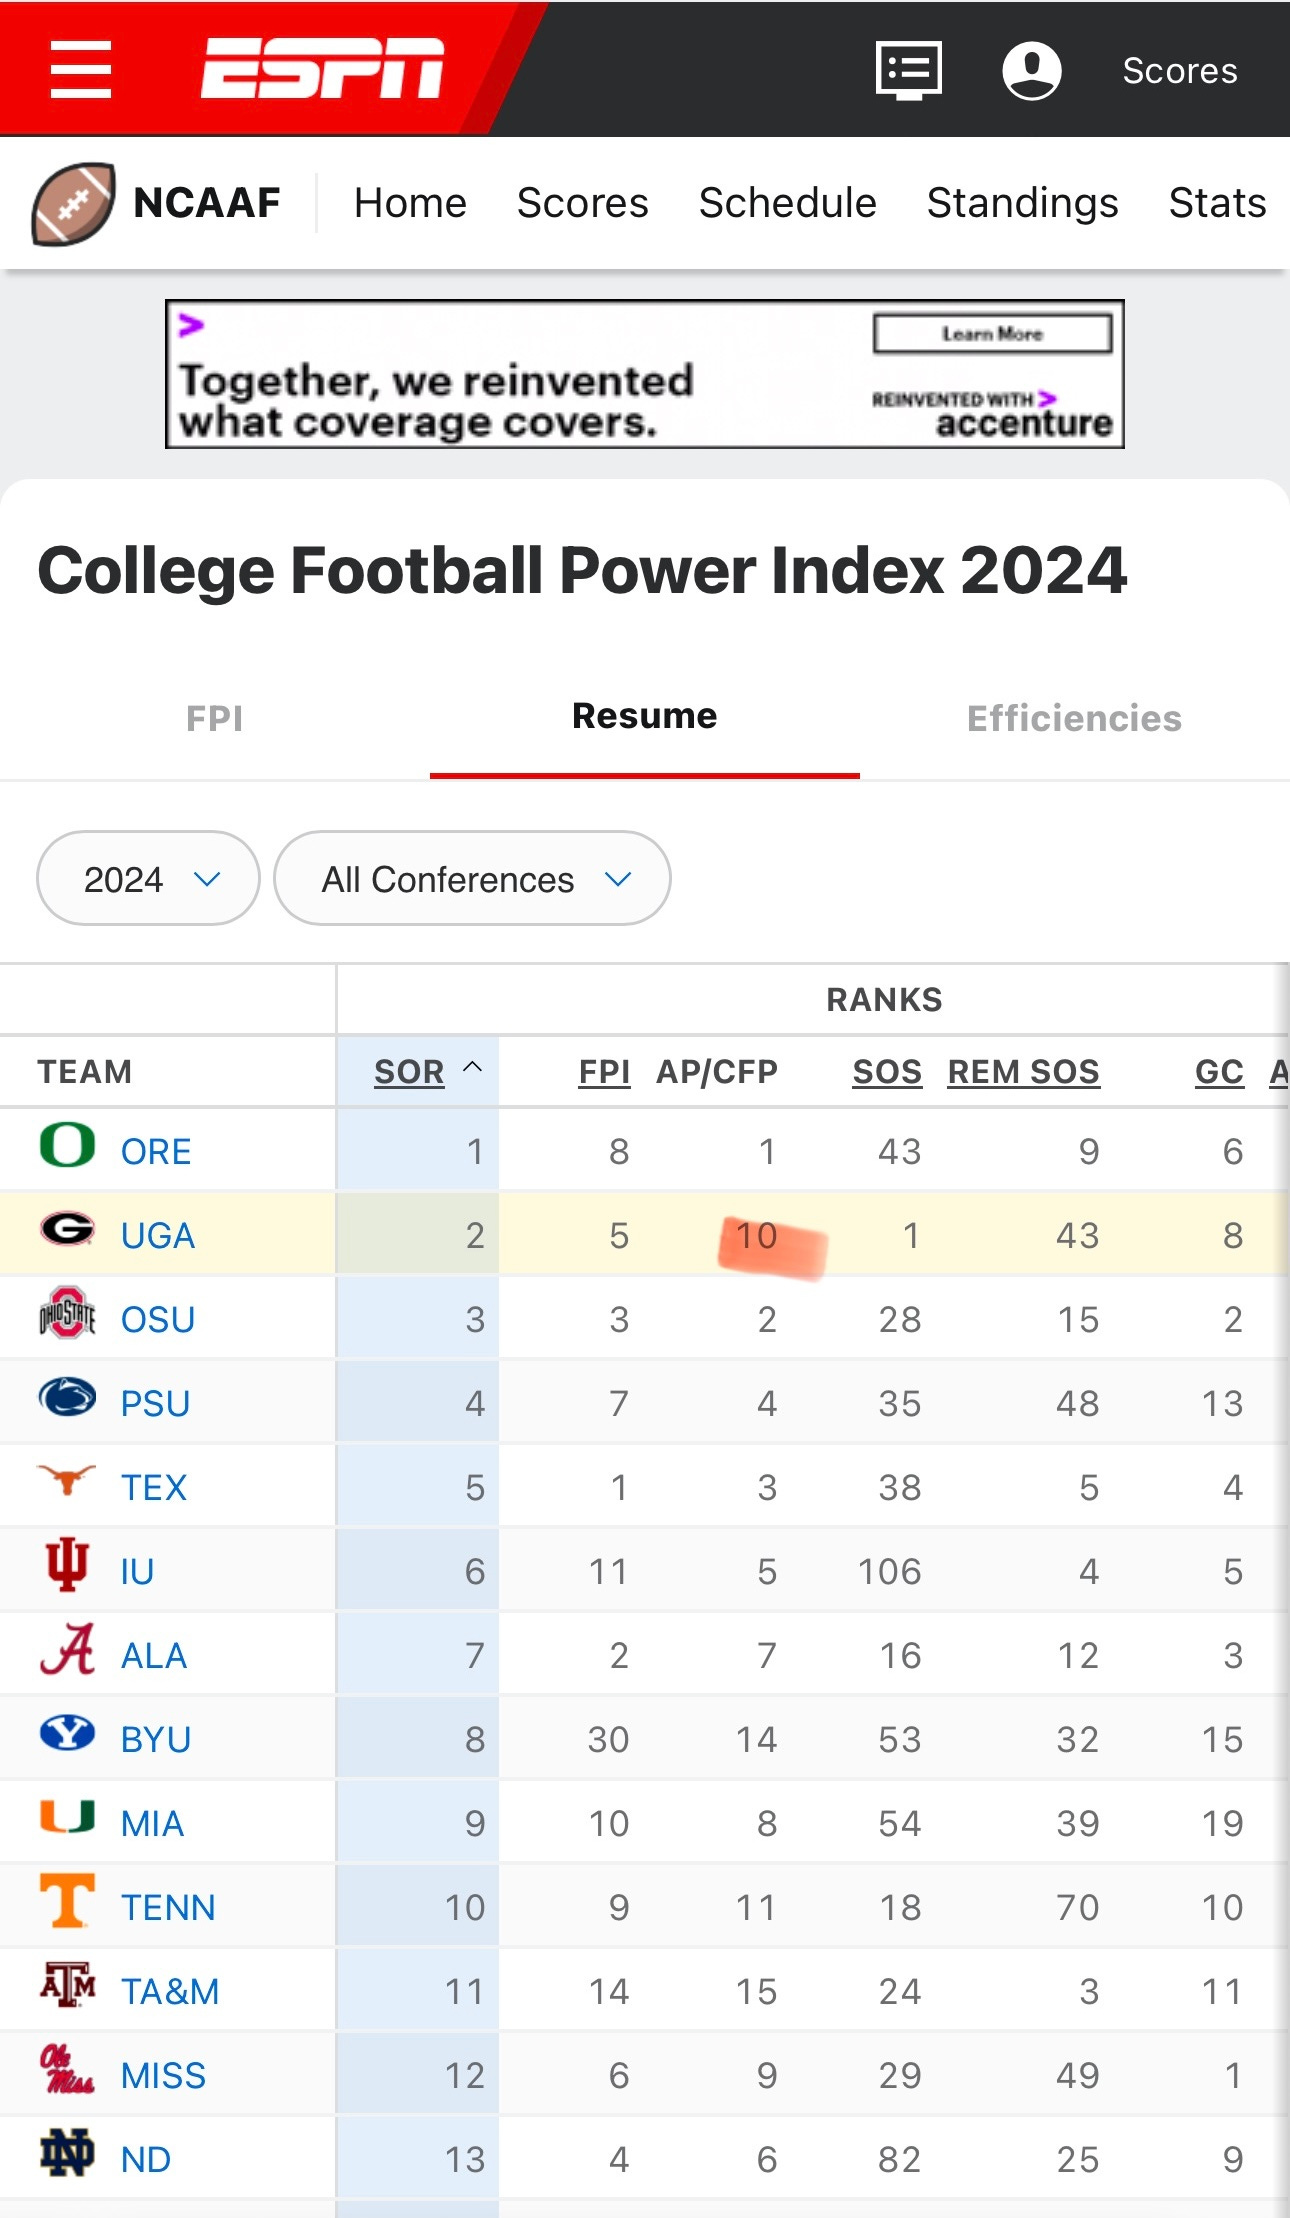Click the NCAAF football icon
This screenshot has width=1290, height=2218.
click(73, 203)
